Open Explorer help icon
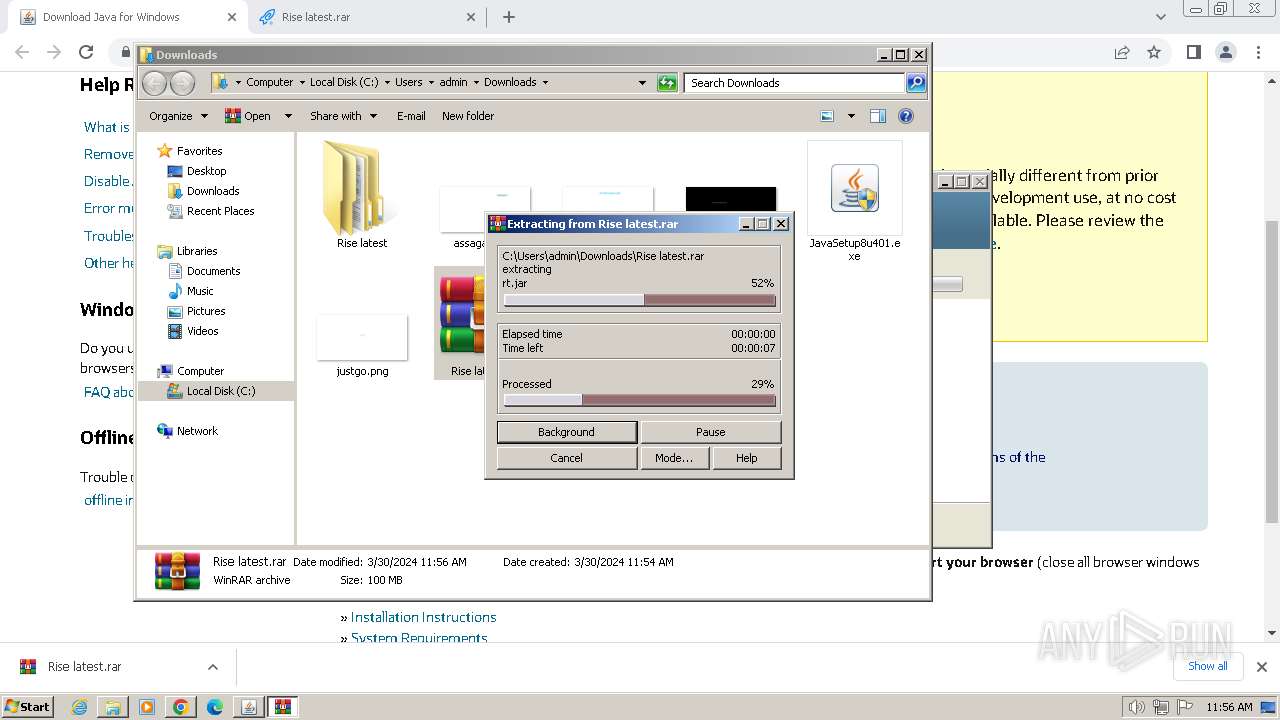1280x720 pixels. (x=906, y=116)
